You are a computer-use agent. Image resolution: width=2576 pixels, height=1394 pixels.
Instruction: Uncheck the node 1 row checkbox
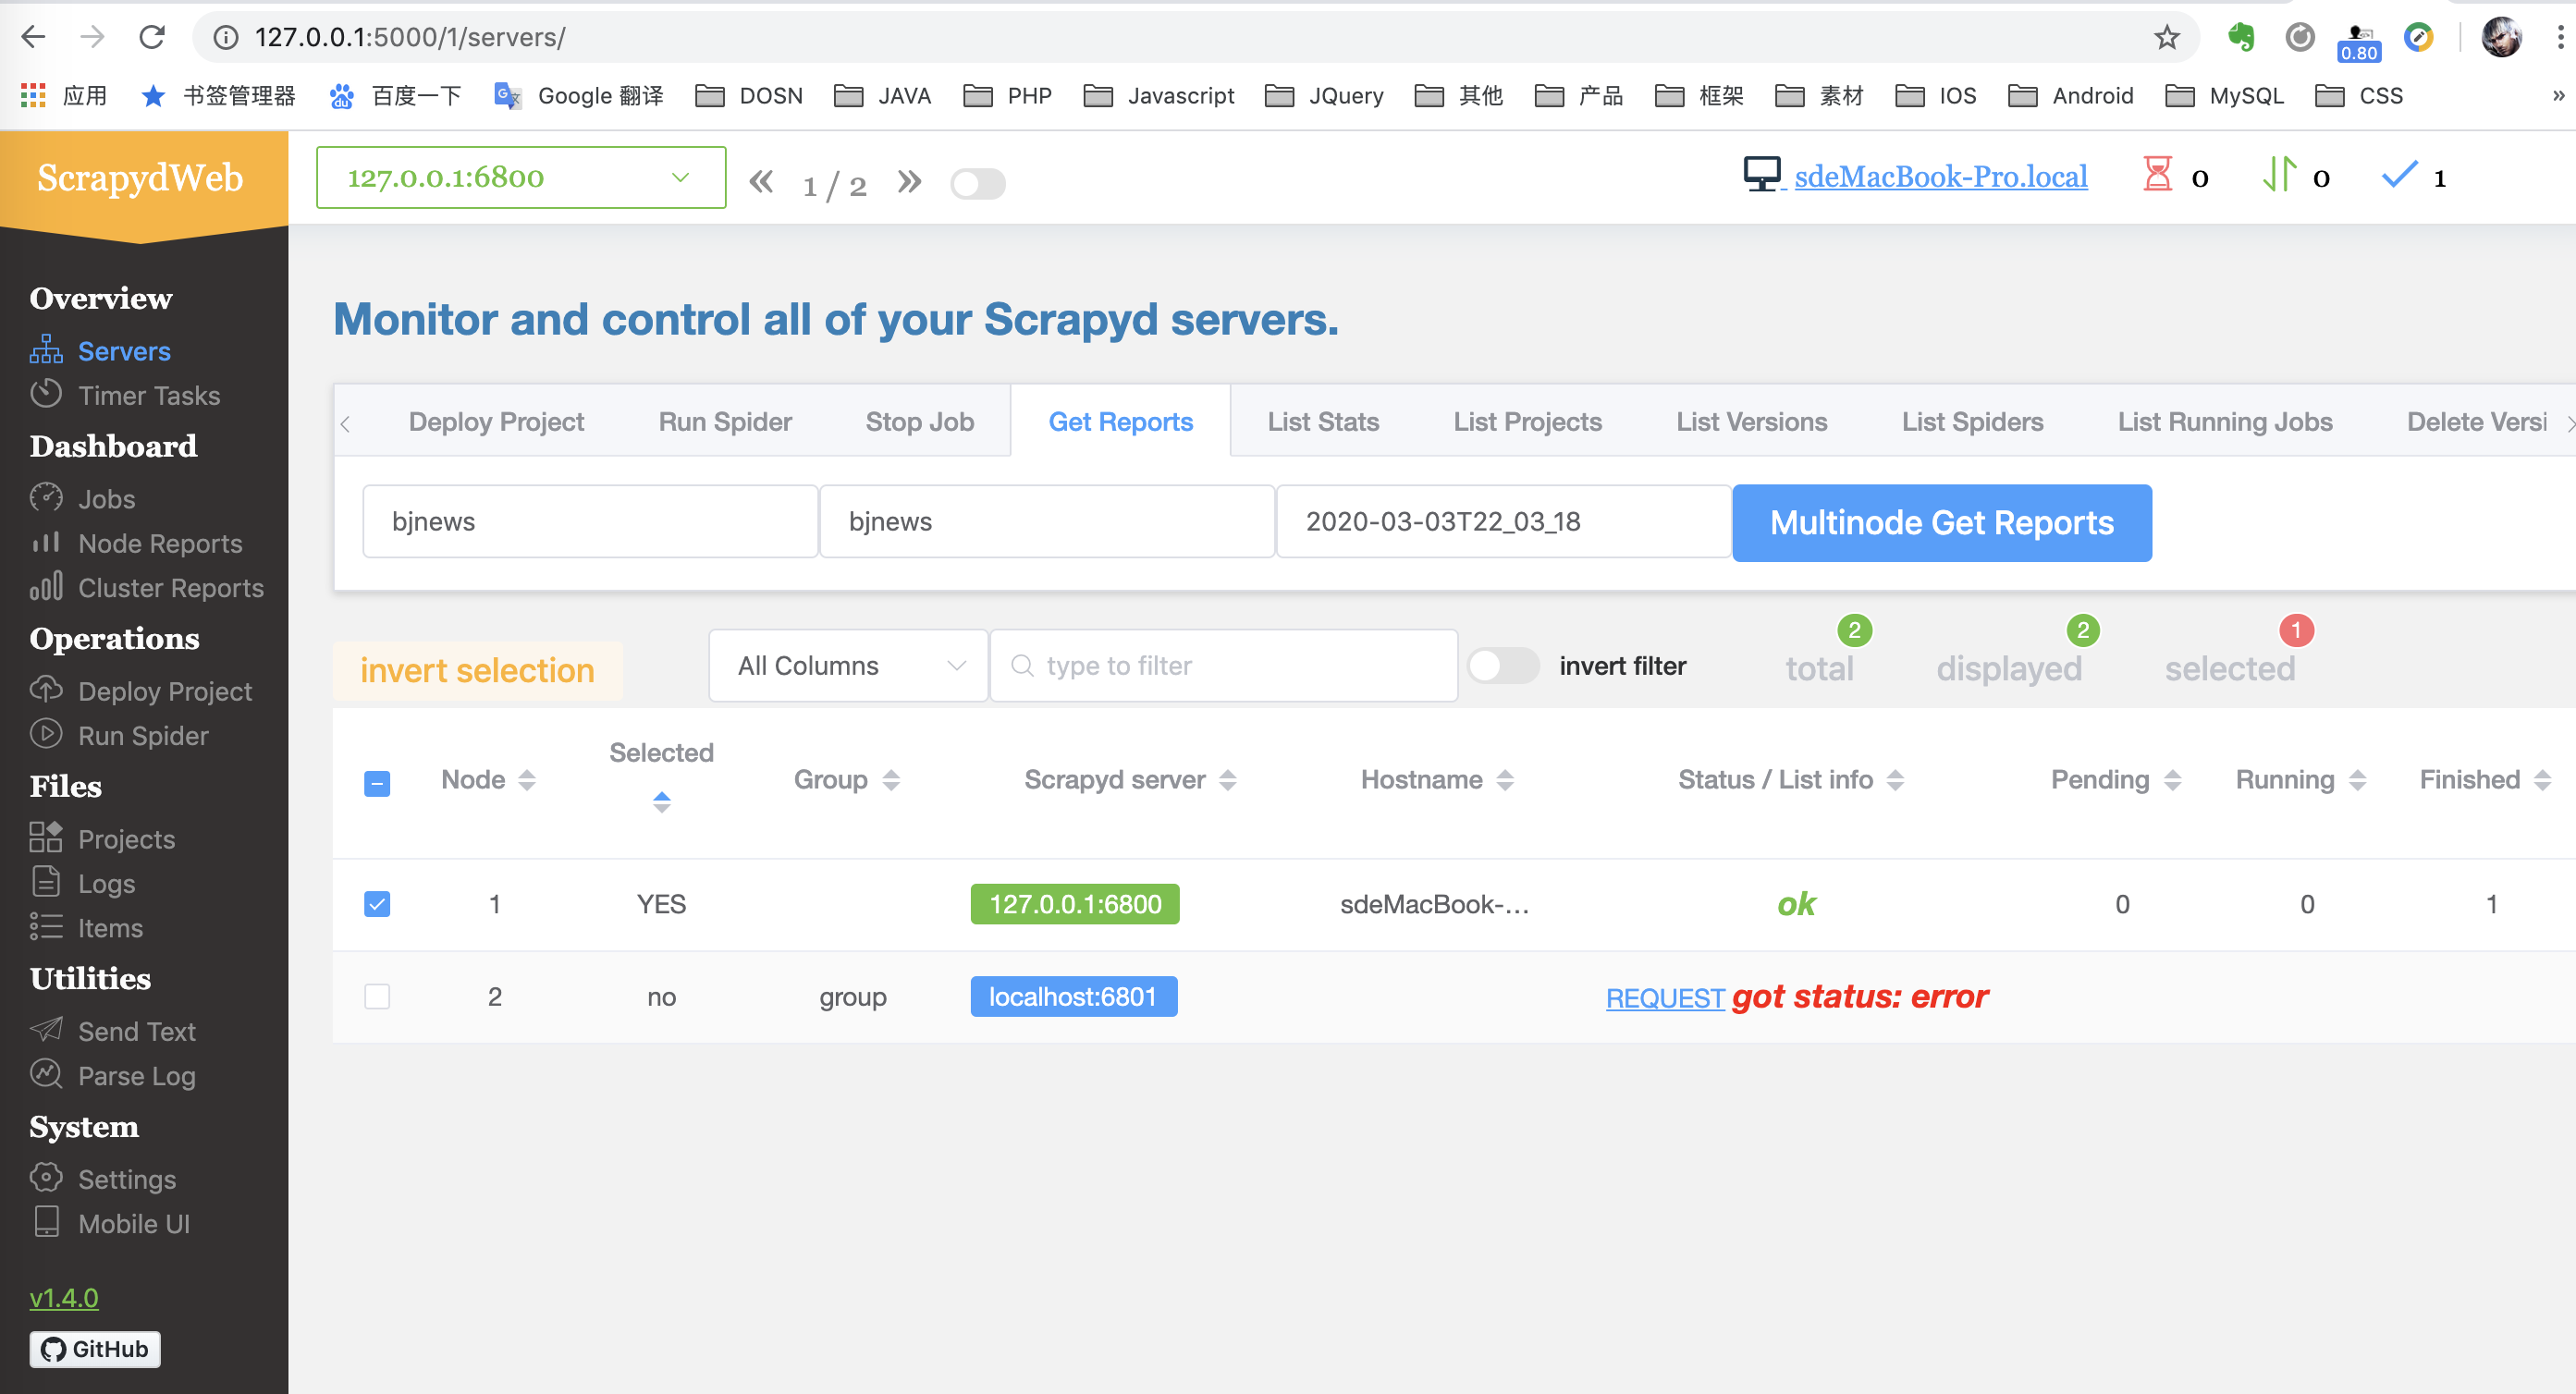click(377, 904)
